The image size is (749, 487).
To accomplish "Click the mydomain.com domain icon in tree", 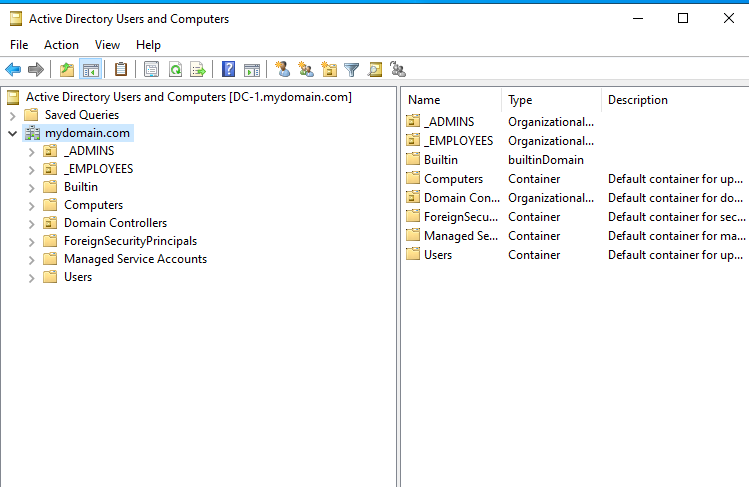I will [32, 133].
